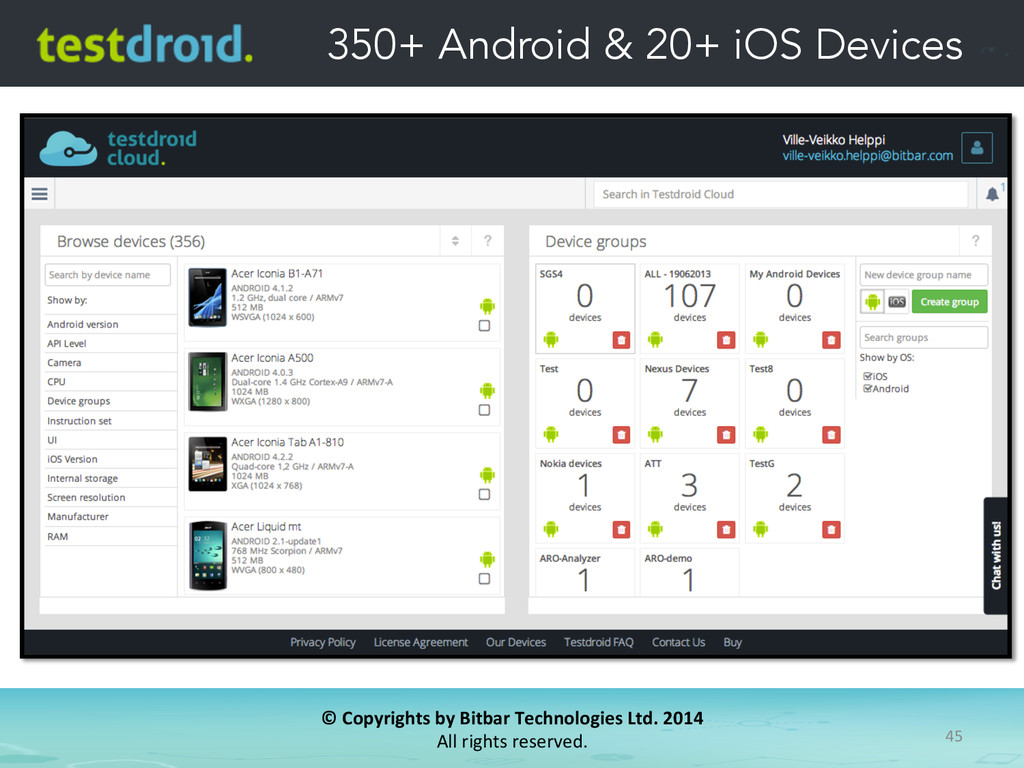Uncheck iOS in Show by OS
The height and width of the screenshot is (768, 1024).
pos(868,376)
